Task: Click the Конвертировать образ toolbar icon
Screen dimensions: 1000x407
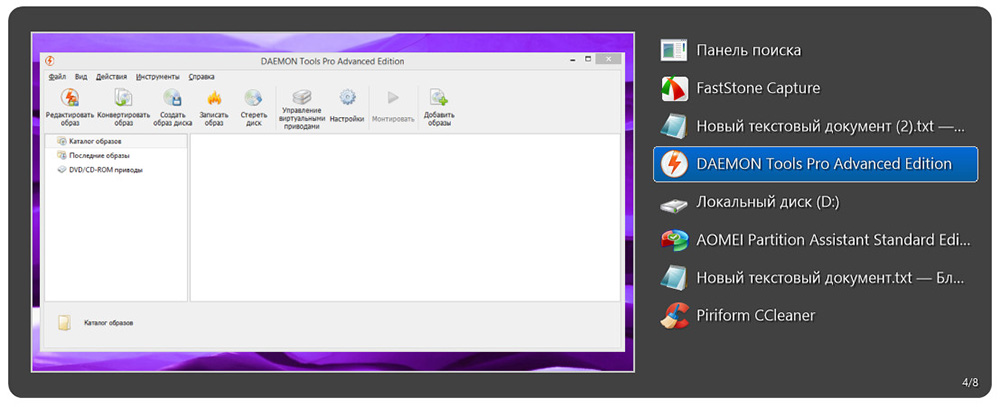Action: [123, 98]
